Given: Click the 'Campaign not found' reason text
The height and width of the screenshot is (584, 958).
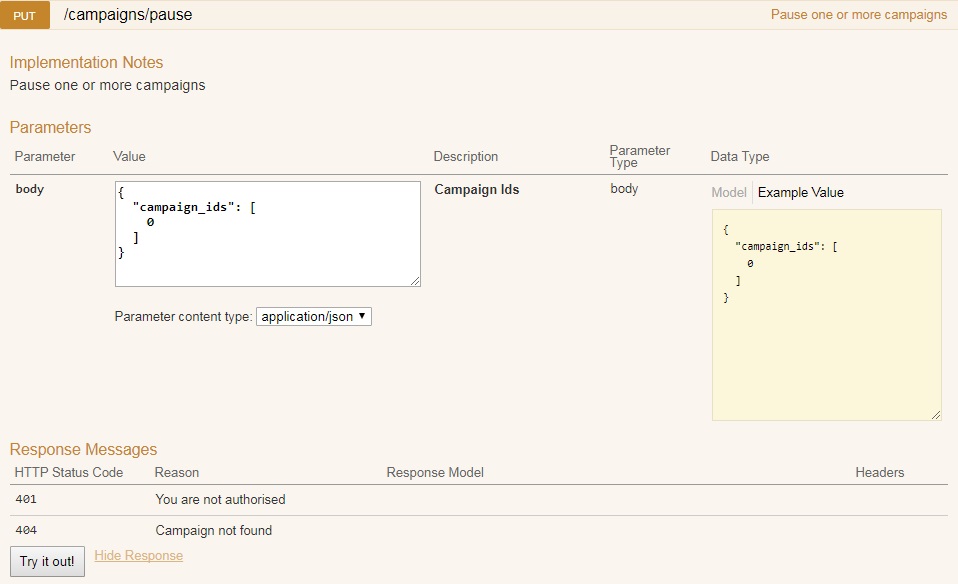Looking at the screenshot, I should pos(213,530).
